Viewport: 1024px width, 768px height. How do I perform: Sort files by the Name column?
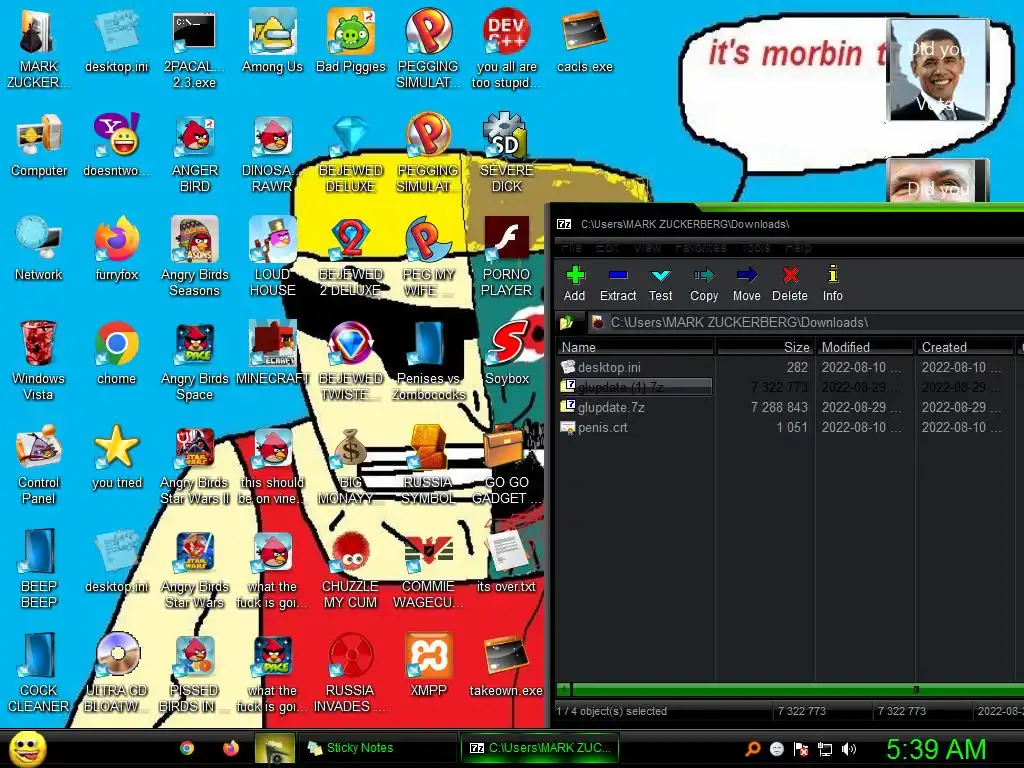point(635,347)
